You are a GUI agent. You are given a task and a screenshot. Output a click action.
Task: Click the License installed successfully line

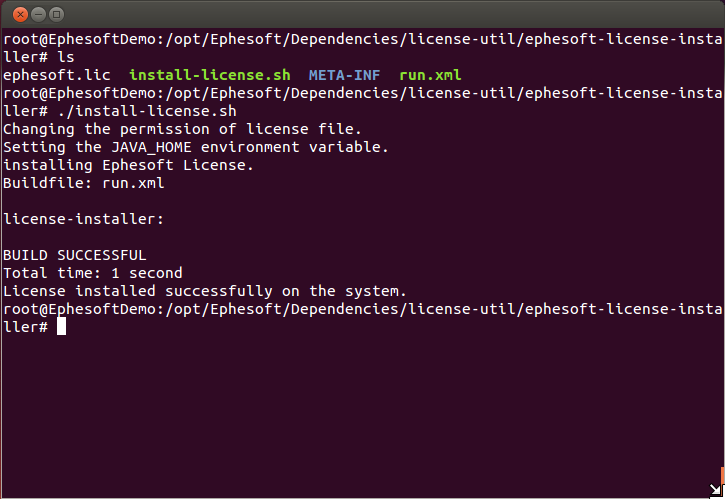[204, 291]
